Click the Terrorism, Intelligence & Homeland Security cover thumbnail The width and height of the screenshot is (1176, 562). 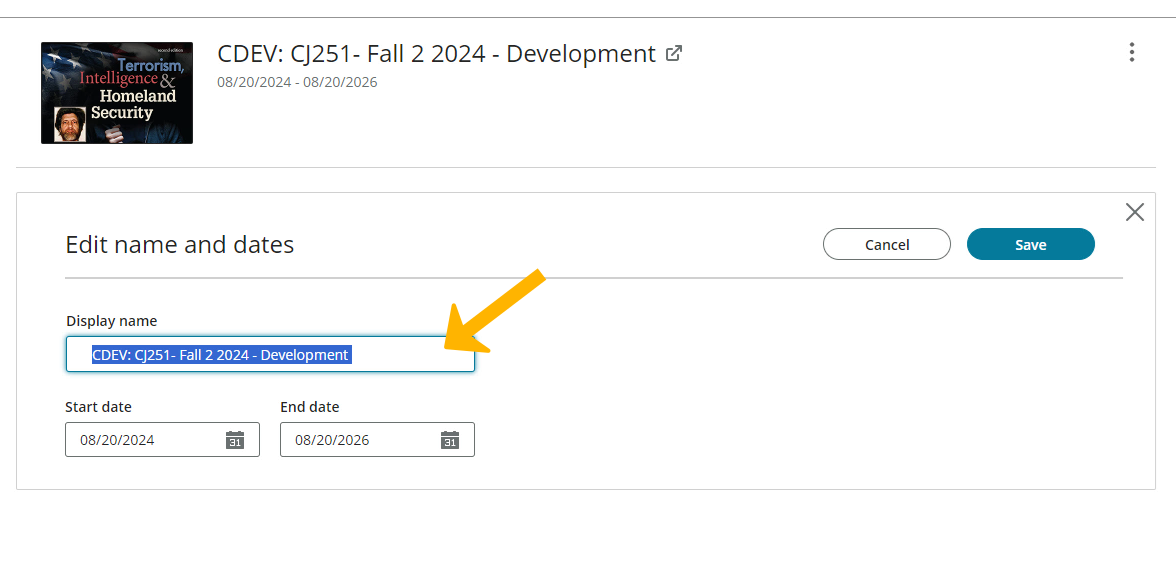[117, 93]
